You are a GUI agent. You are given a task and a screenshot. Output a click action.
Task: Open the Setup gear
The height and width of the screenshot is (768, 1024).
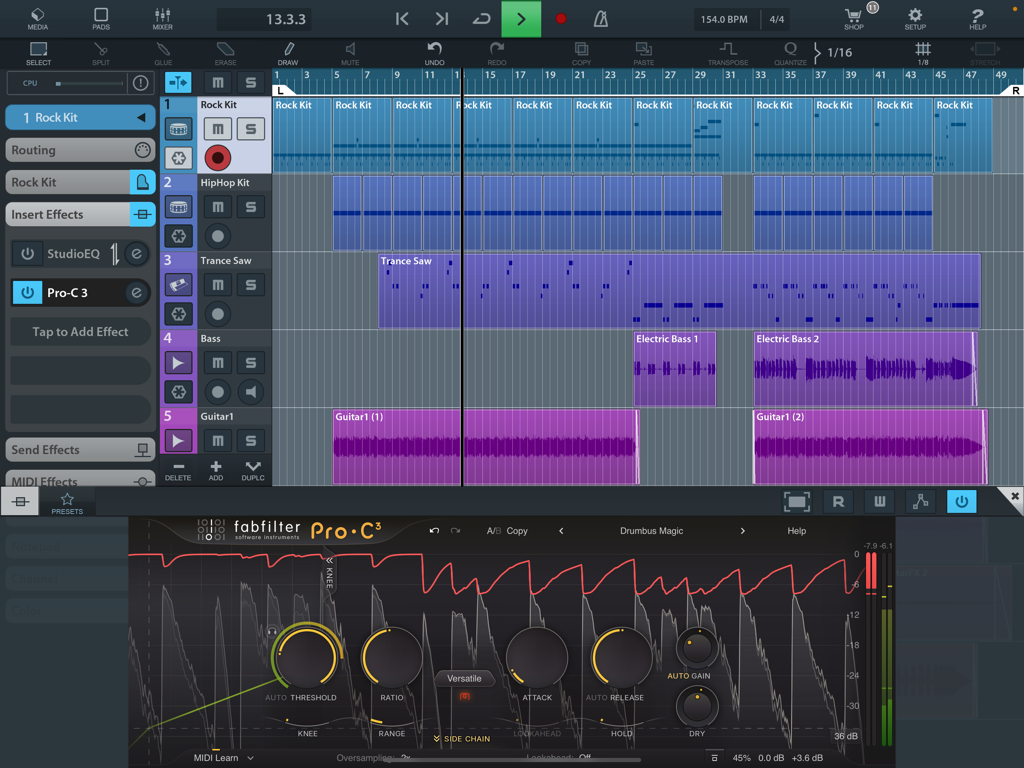point(915,18)
